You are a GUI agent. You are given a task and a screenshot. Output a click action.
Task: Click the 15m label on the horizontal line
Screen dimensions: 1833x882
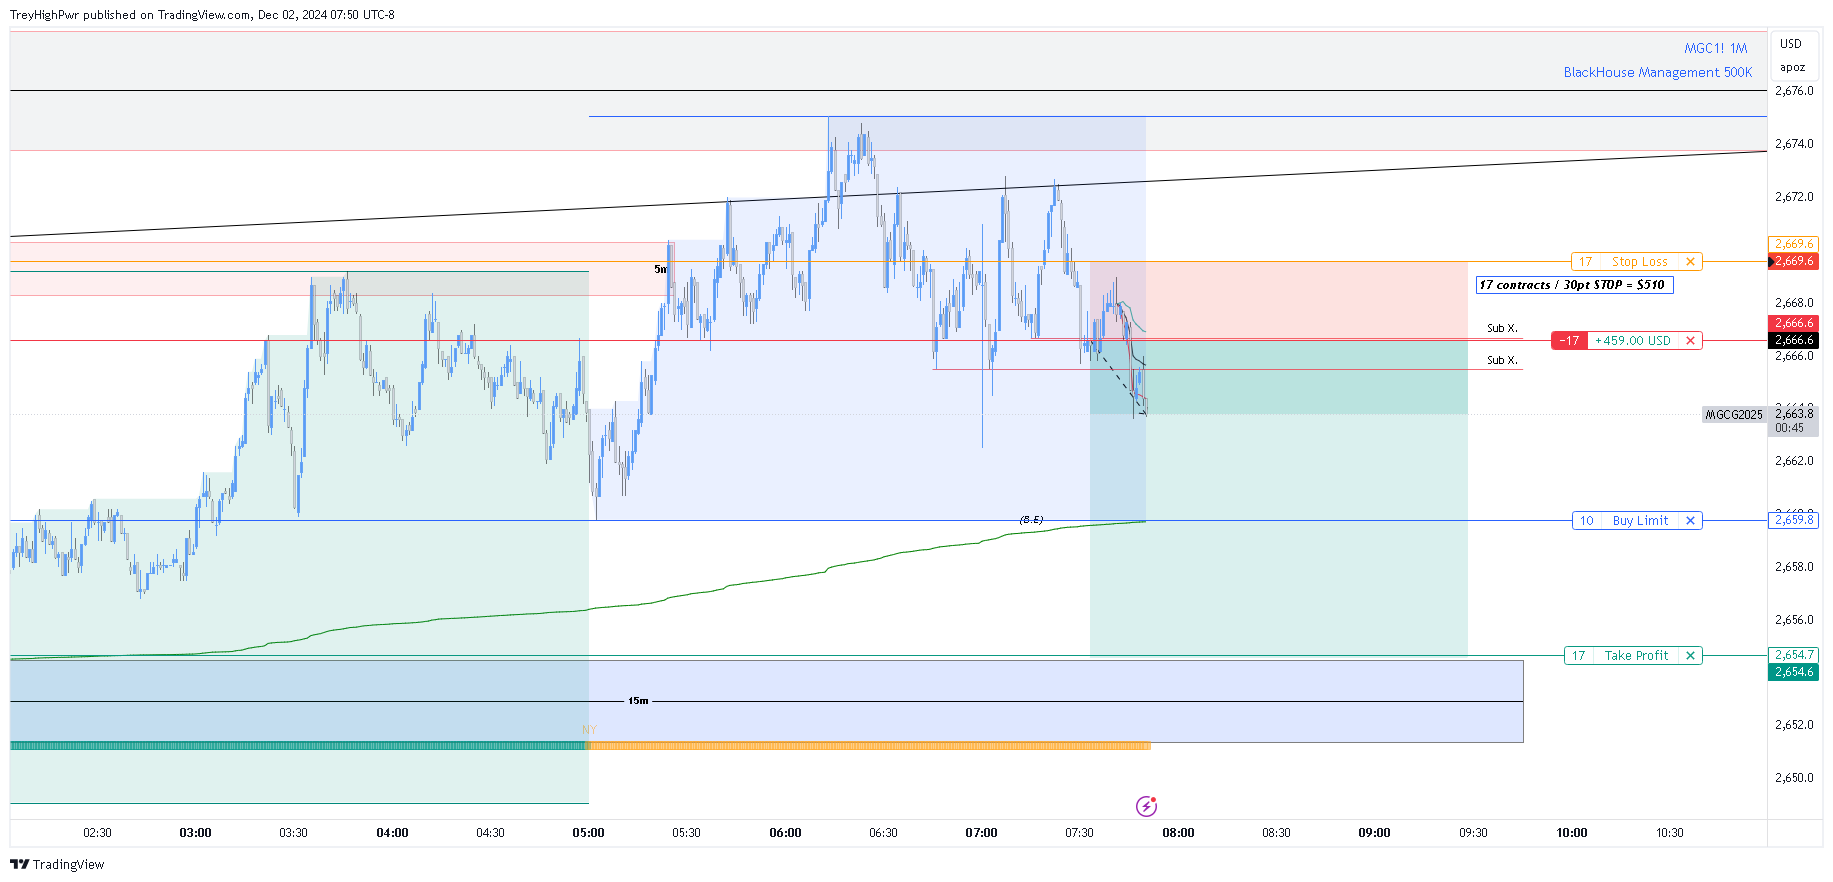click(638, 701)
